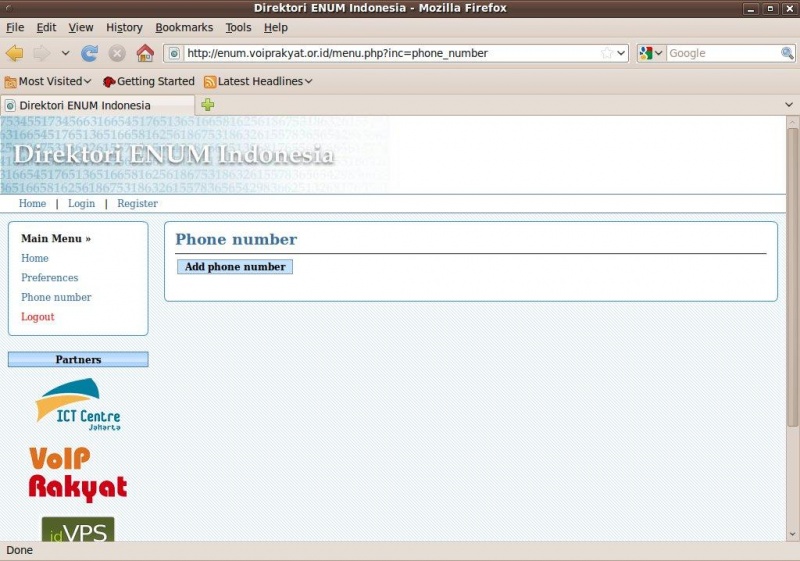800x561 pixels.
Task: Open the Google search engine selector
Action: point(651,53)
